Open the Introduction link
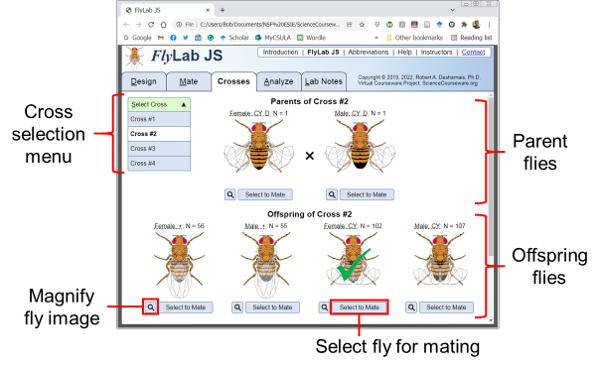The width and height of the screenshot is (599, 369). click(x=280, y=52)
